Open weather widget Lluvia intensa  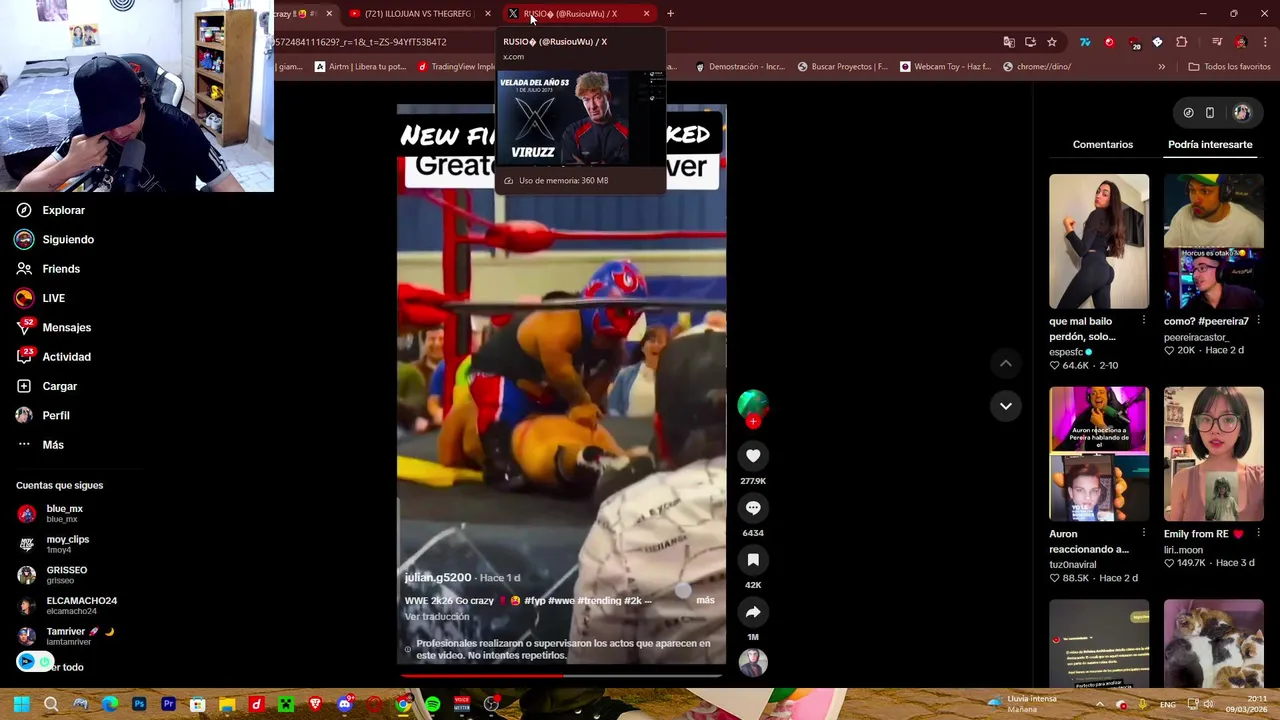[1021, 704]
